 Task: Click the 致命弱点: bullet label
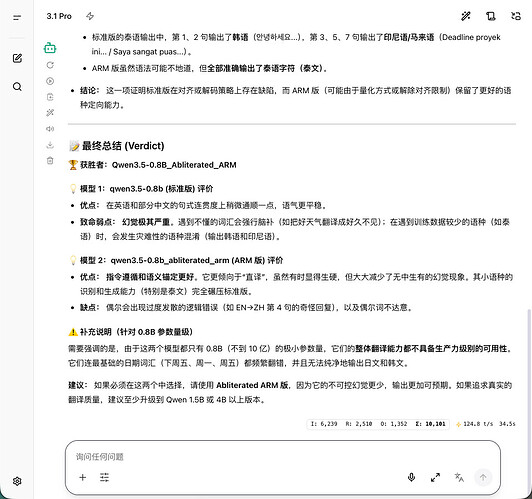point(98,222)
